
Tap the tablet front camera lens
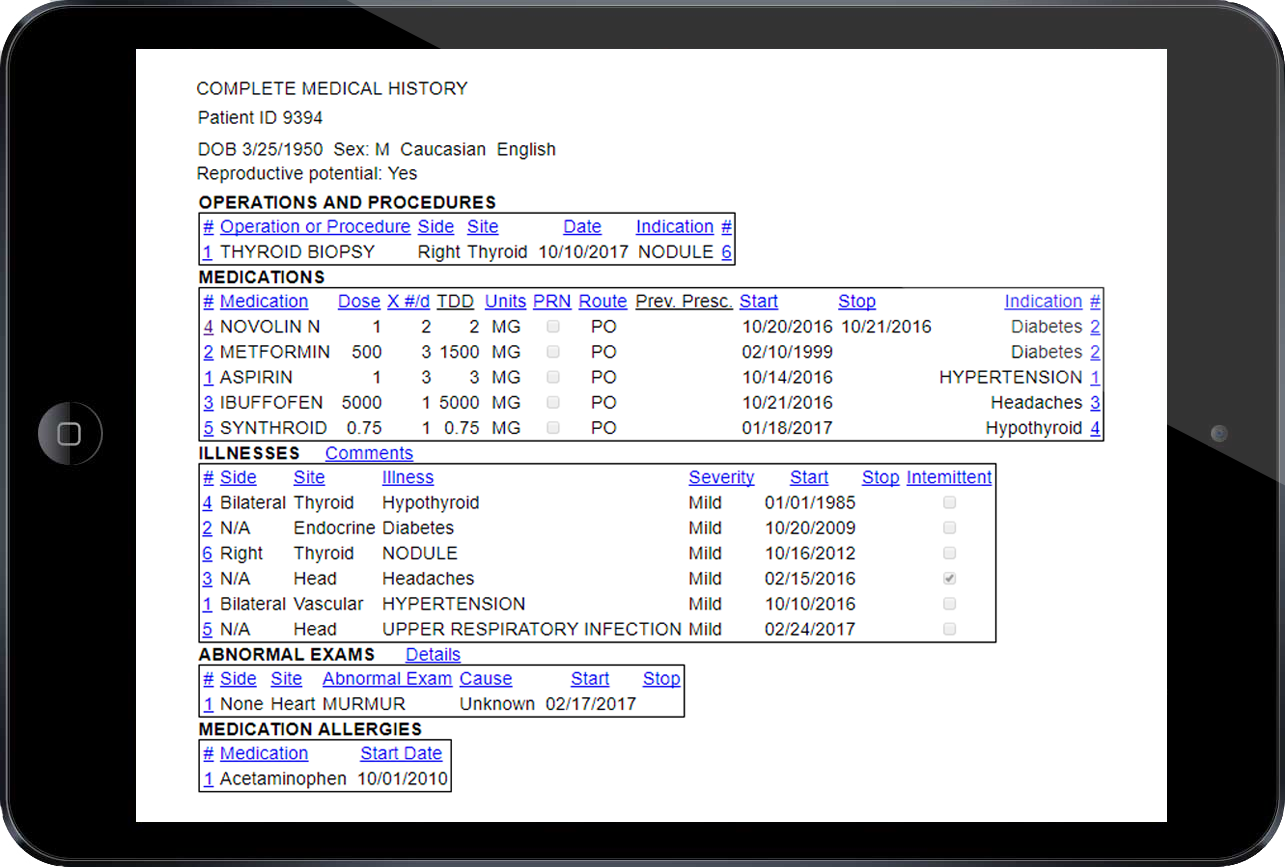pyautogui.click(x=1218, y=433)
